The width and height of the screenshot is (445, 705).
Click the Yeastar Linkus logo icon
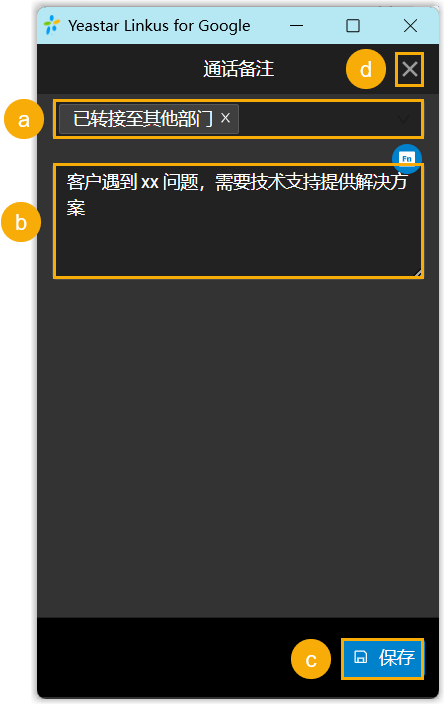coord(52,25)
